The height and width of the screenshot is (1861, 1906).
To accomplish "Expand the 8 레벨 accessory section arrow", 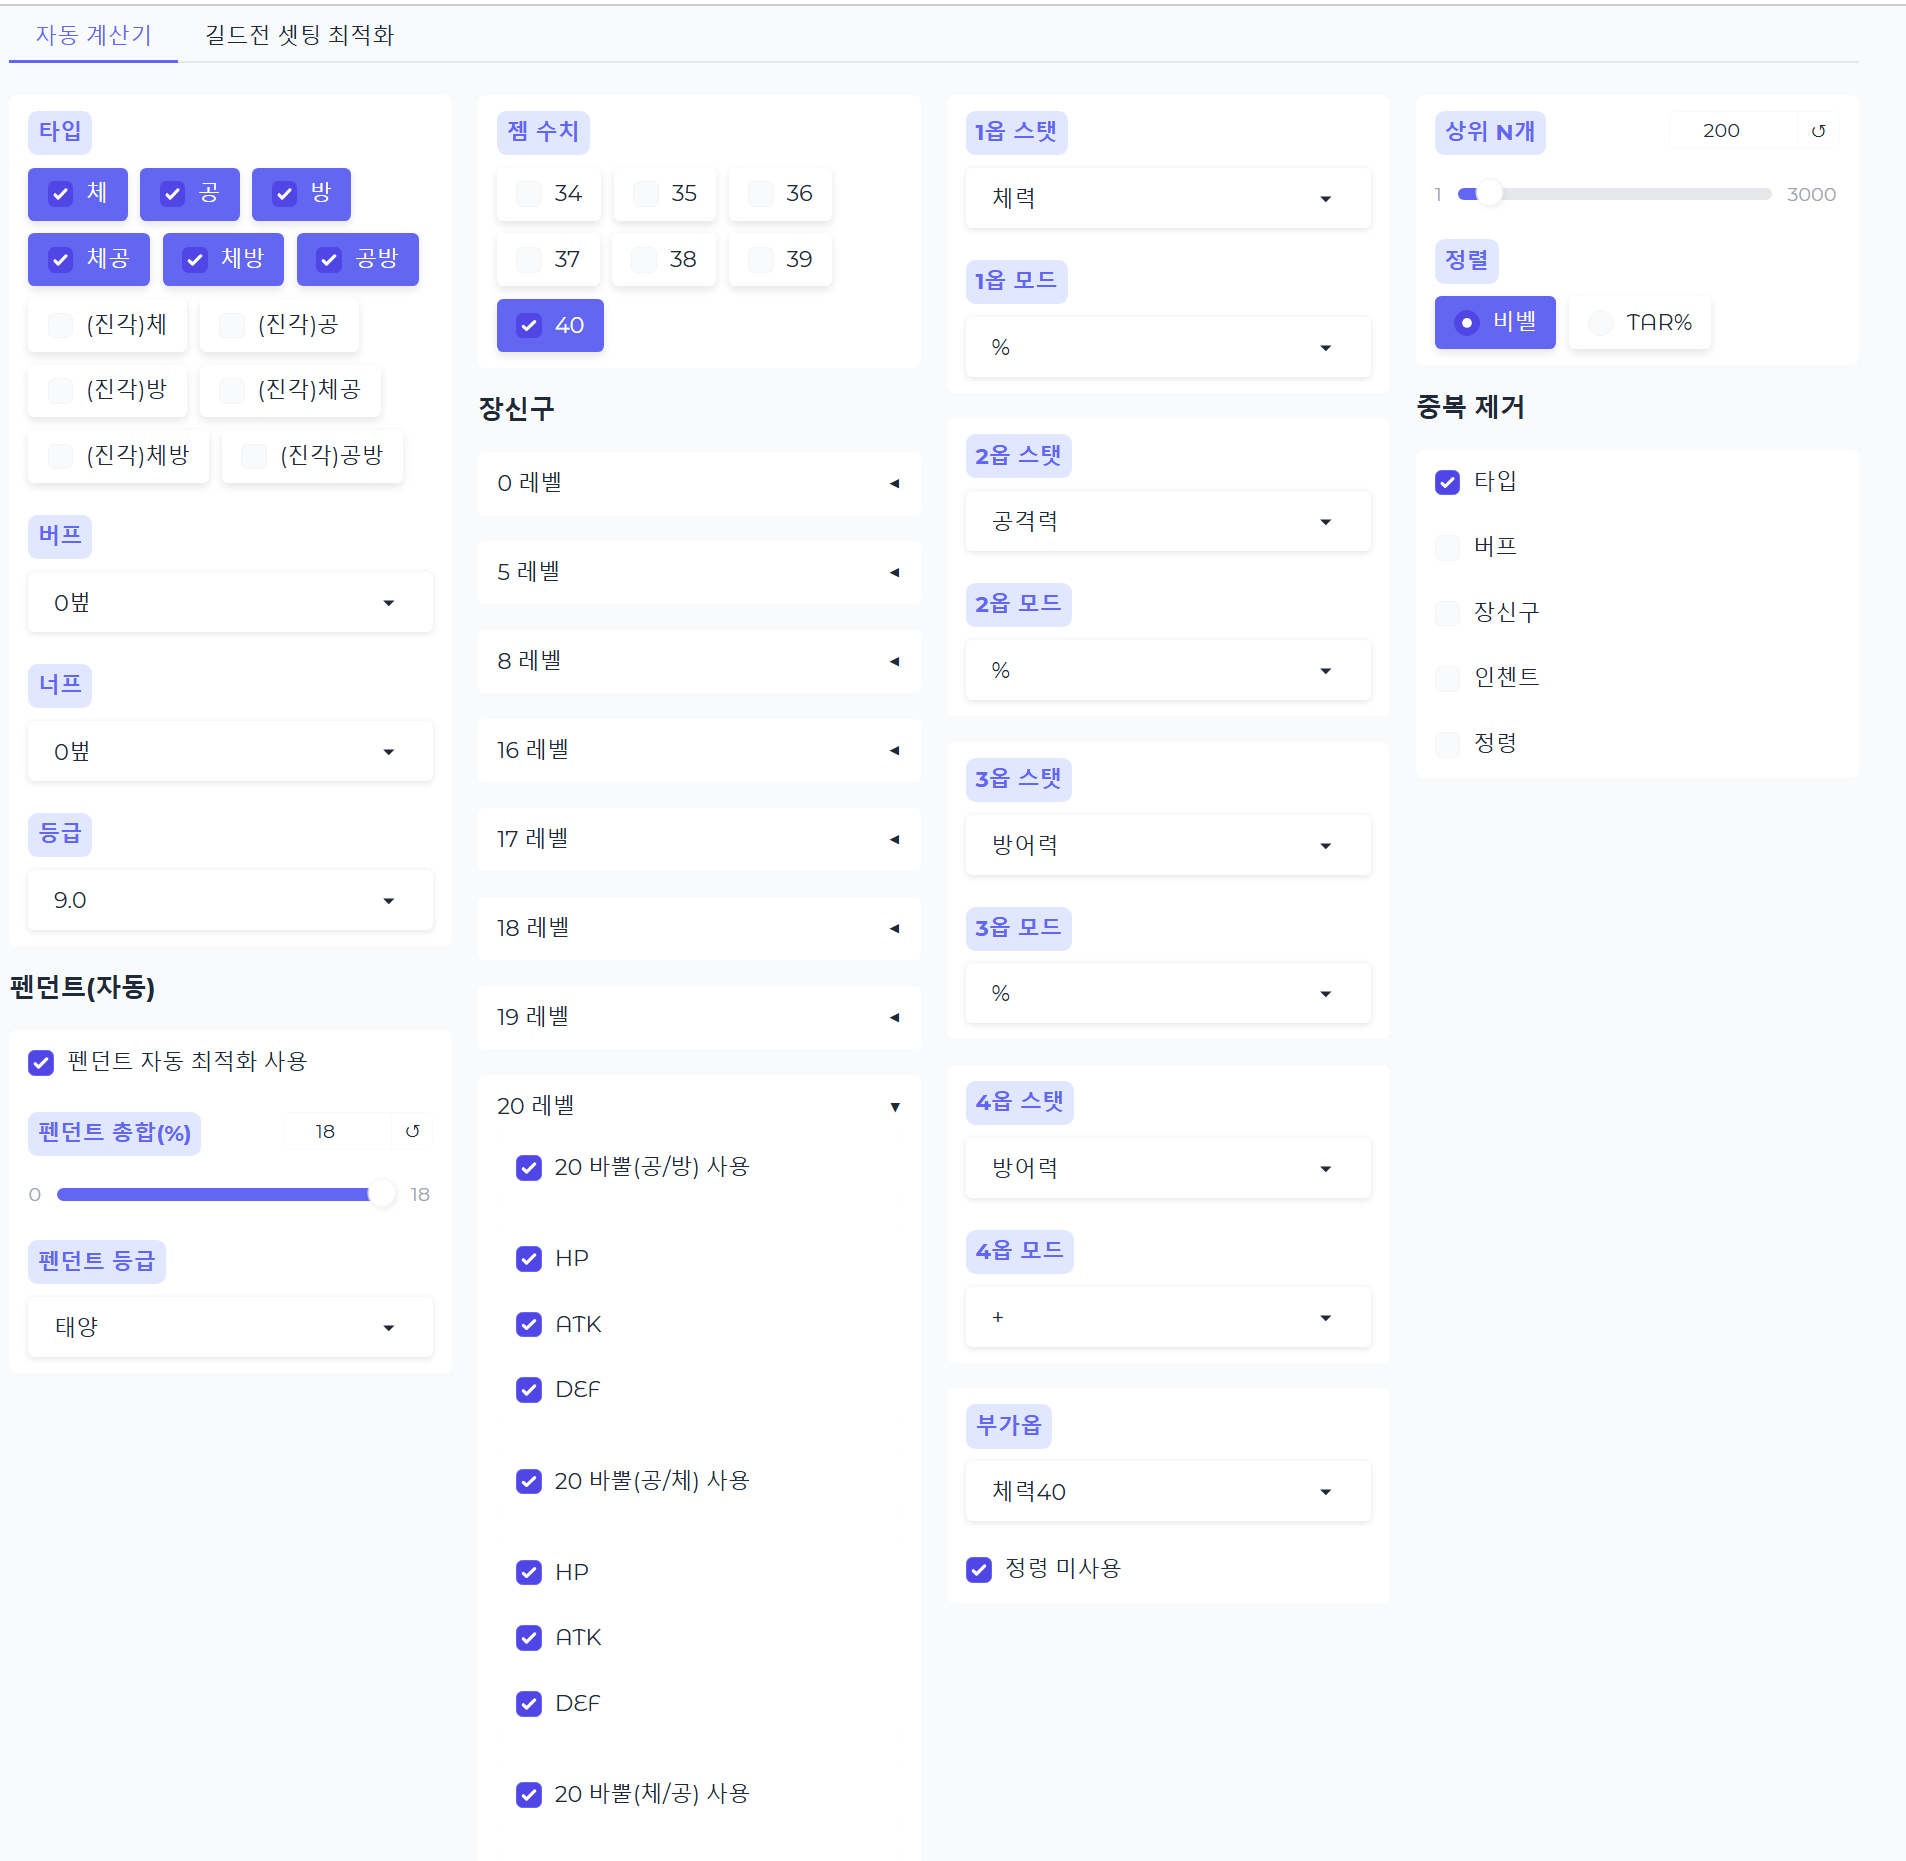I will [894, 661].
